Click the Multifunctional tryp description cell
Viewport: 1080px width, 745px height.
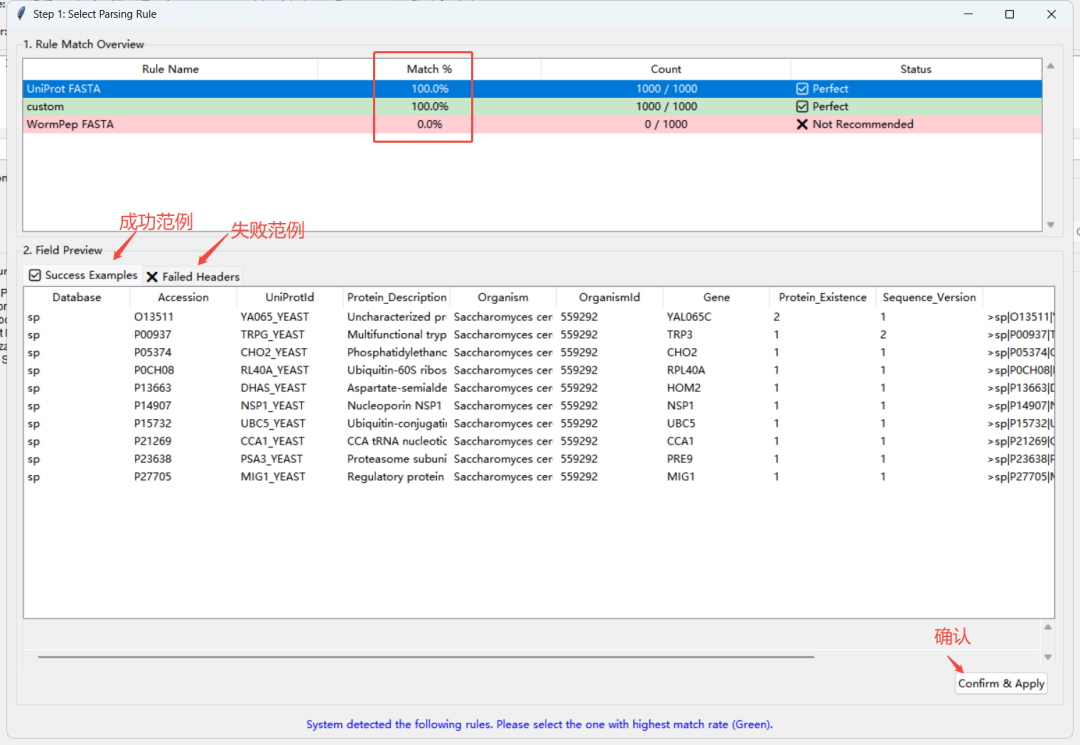pos(397,335)
